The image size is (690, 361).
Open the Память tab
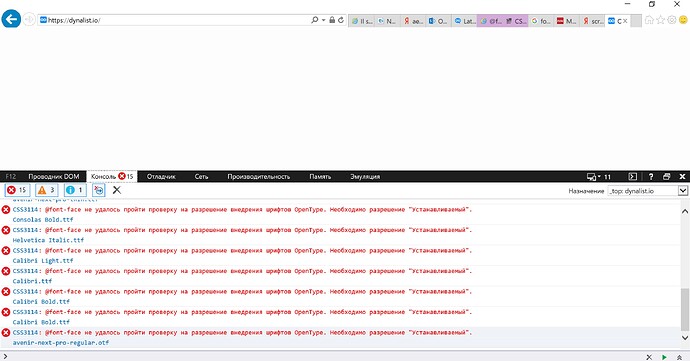click(320, 177)
